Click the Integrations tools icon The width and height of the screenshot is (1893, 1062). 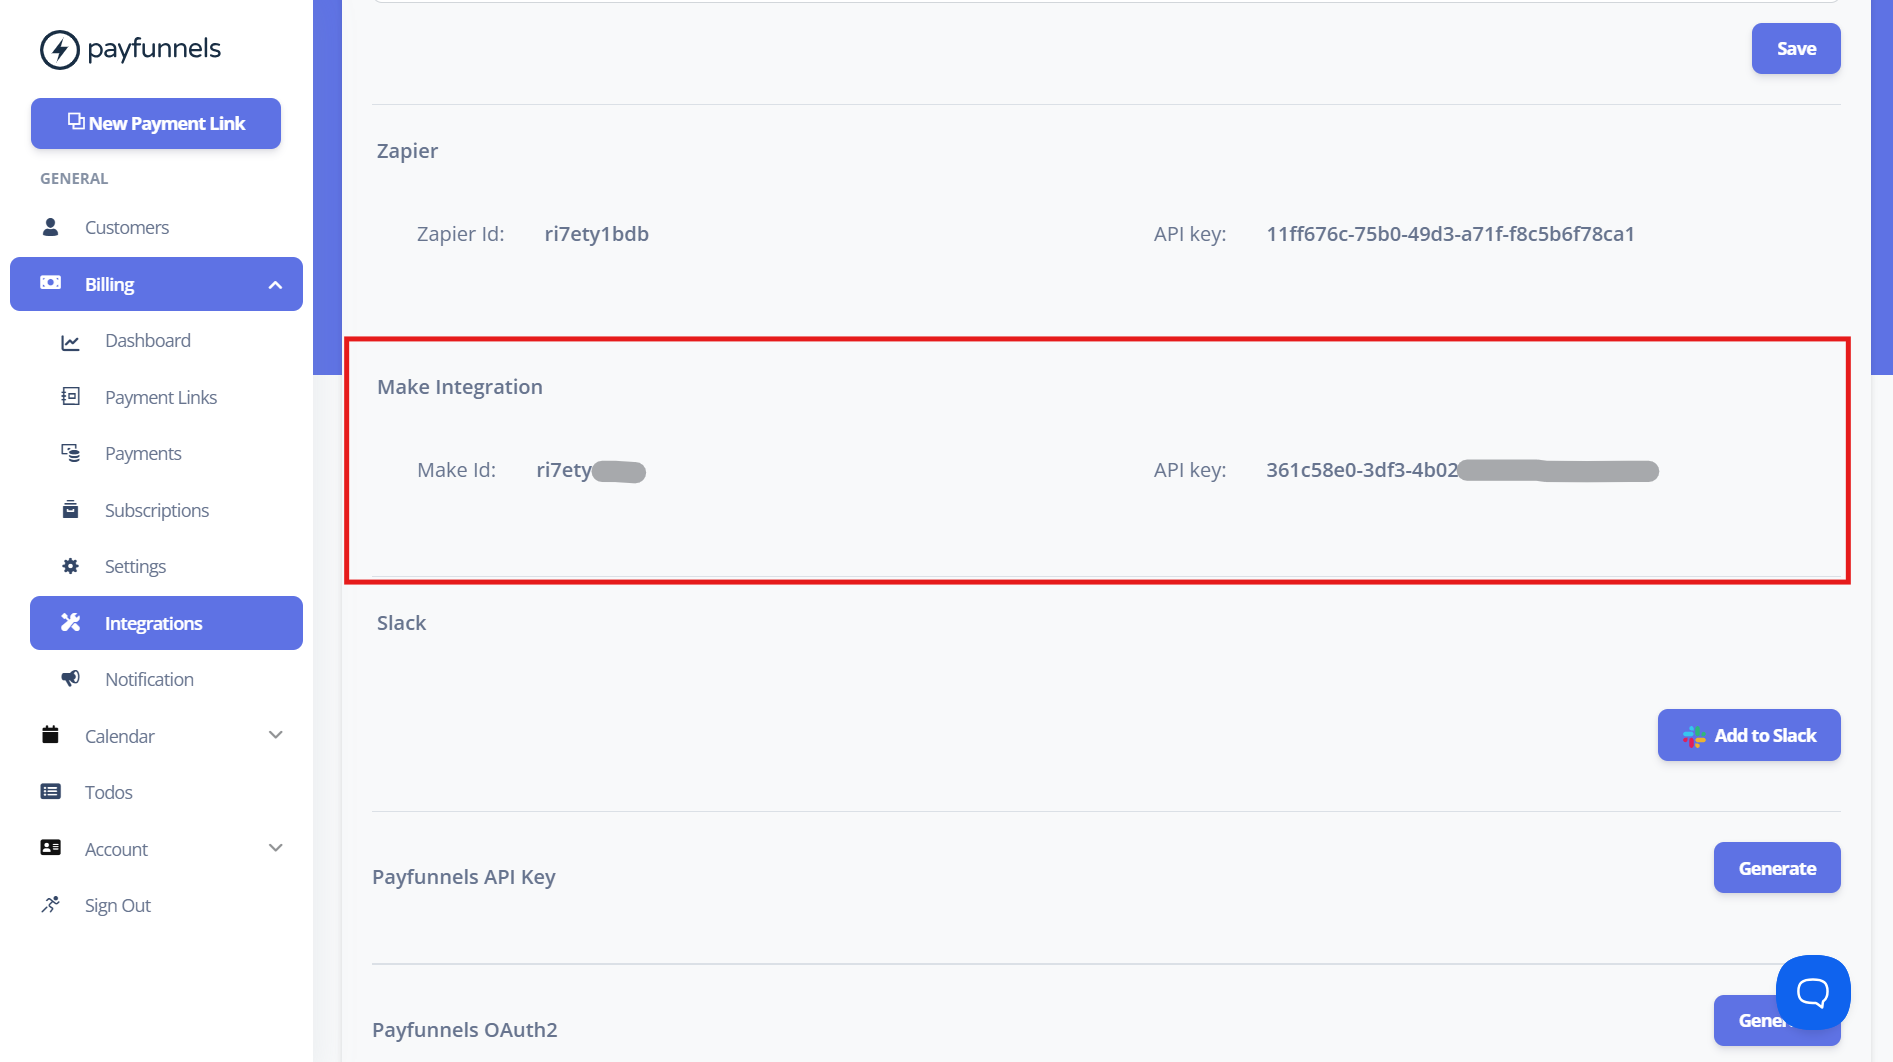[70, 622]
